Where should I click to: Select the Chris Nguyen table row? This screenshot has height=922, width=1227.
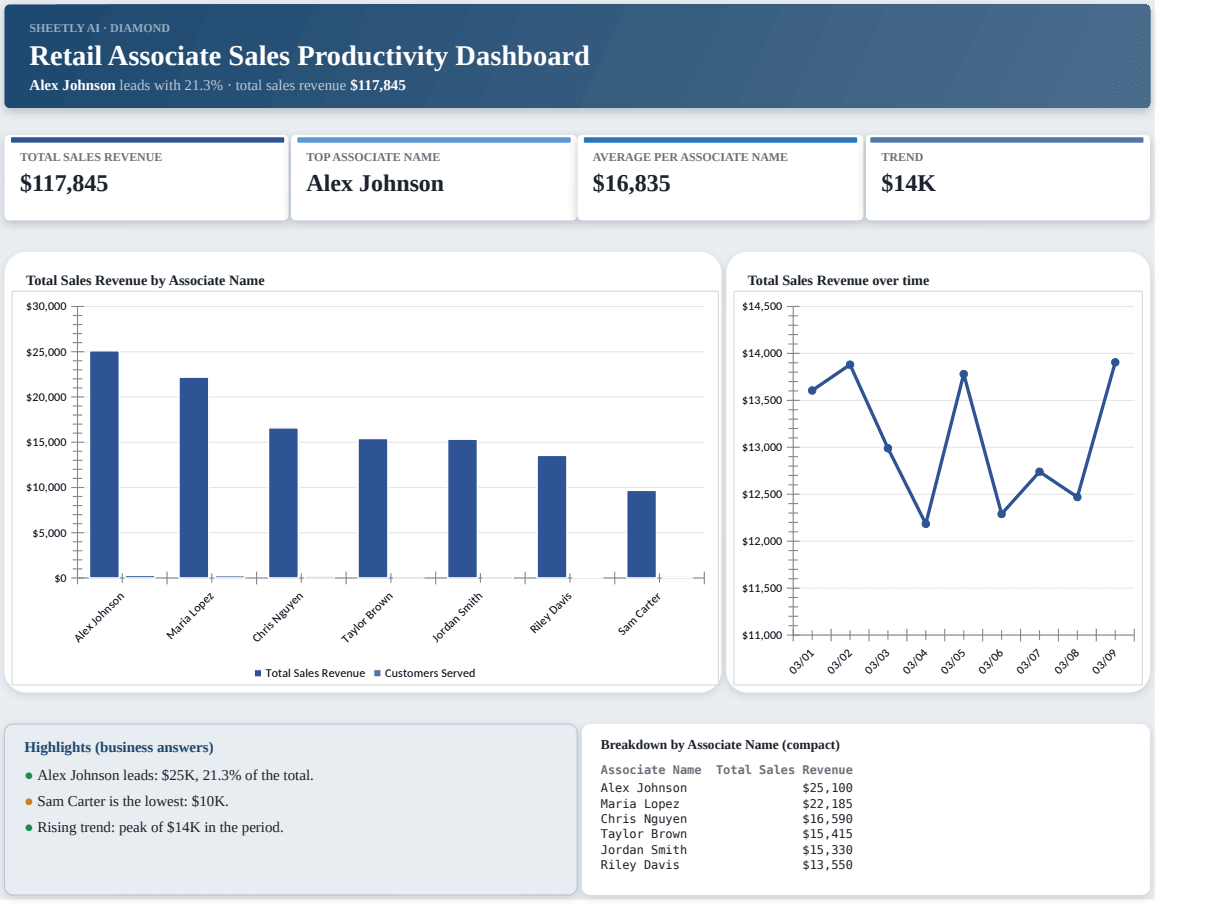click(x=726, y=819)
